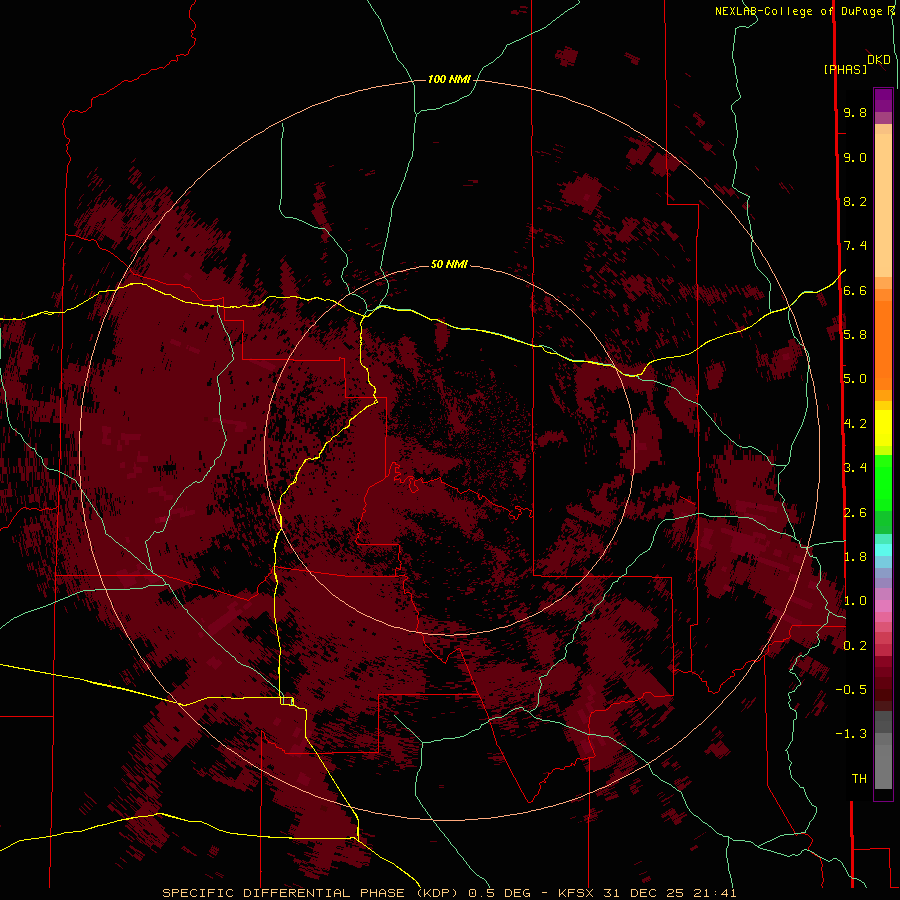Select the pink band of the legend
This screenshot has width=900, height=900.
[x=883, y=606]
